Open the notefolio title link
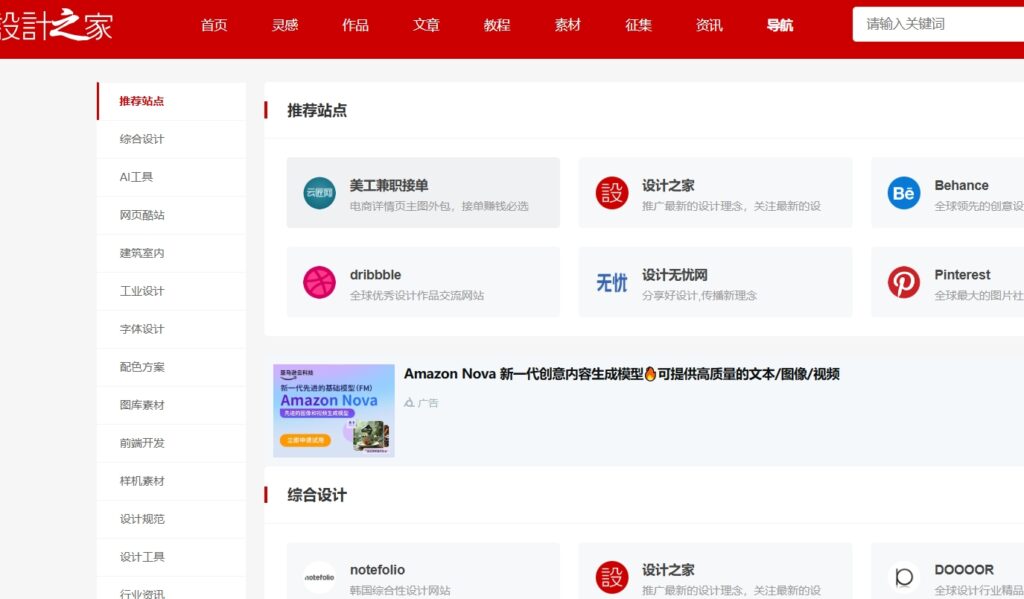 click(x=377, y=570)
